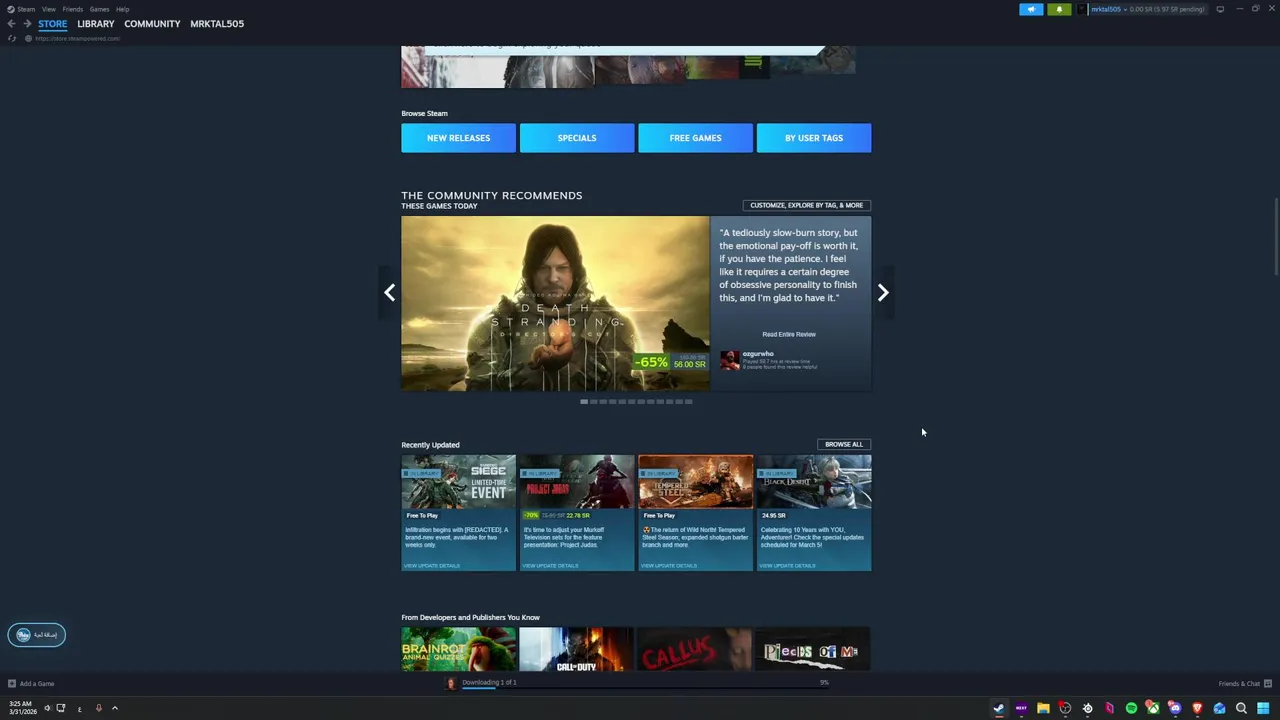The height and width of the screenshot is (720, 1280).
Task: Click the VR/Big Picture monitor icon
Action: pyautogui.click(x=1220, y=9)
